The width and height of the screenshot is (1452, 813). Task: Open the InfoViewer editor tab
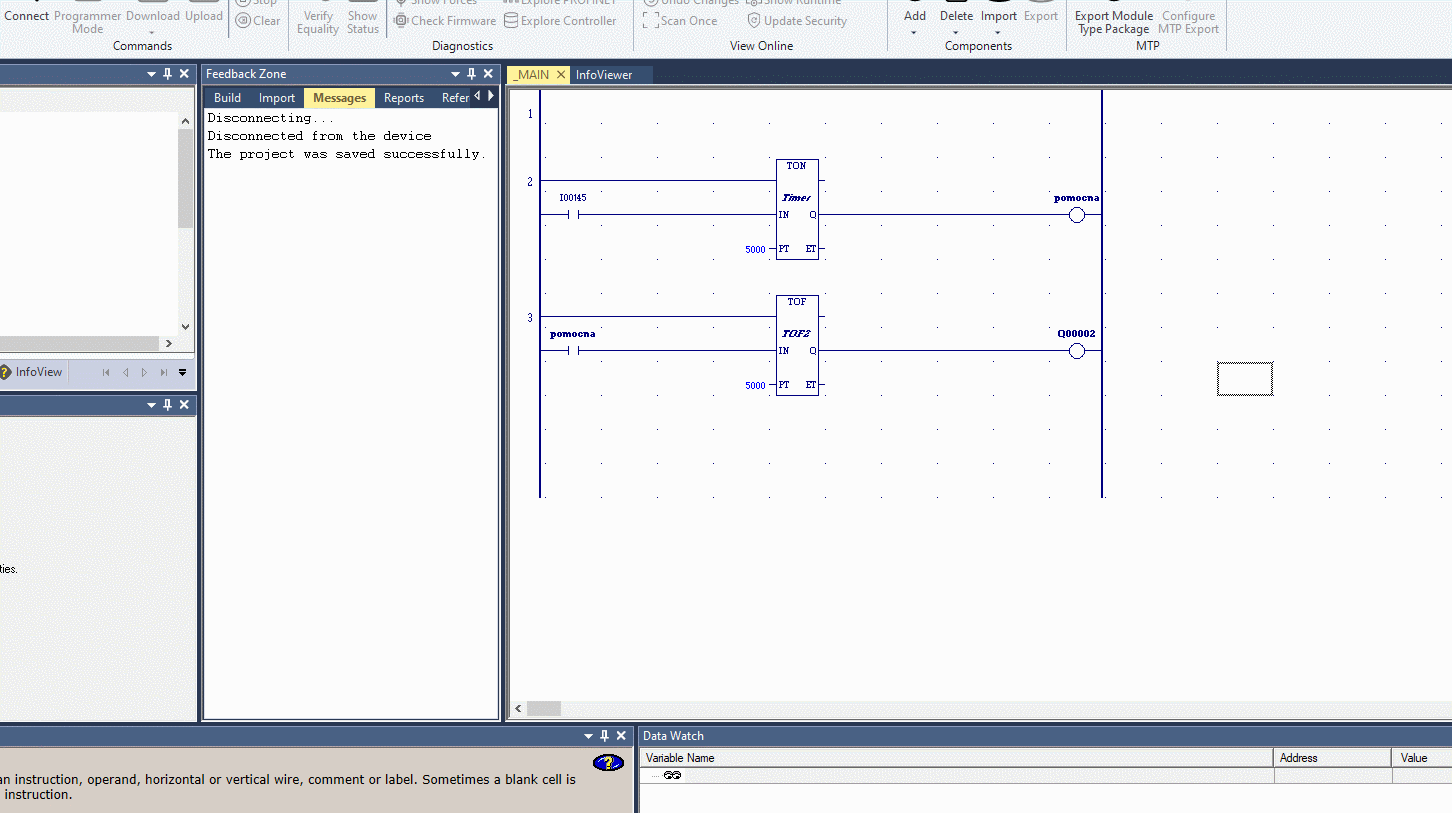coord(604,75)
